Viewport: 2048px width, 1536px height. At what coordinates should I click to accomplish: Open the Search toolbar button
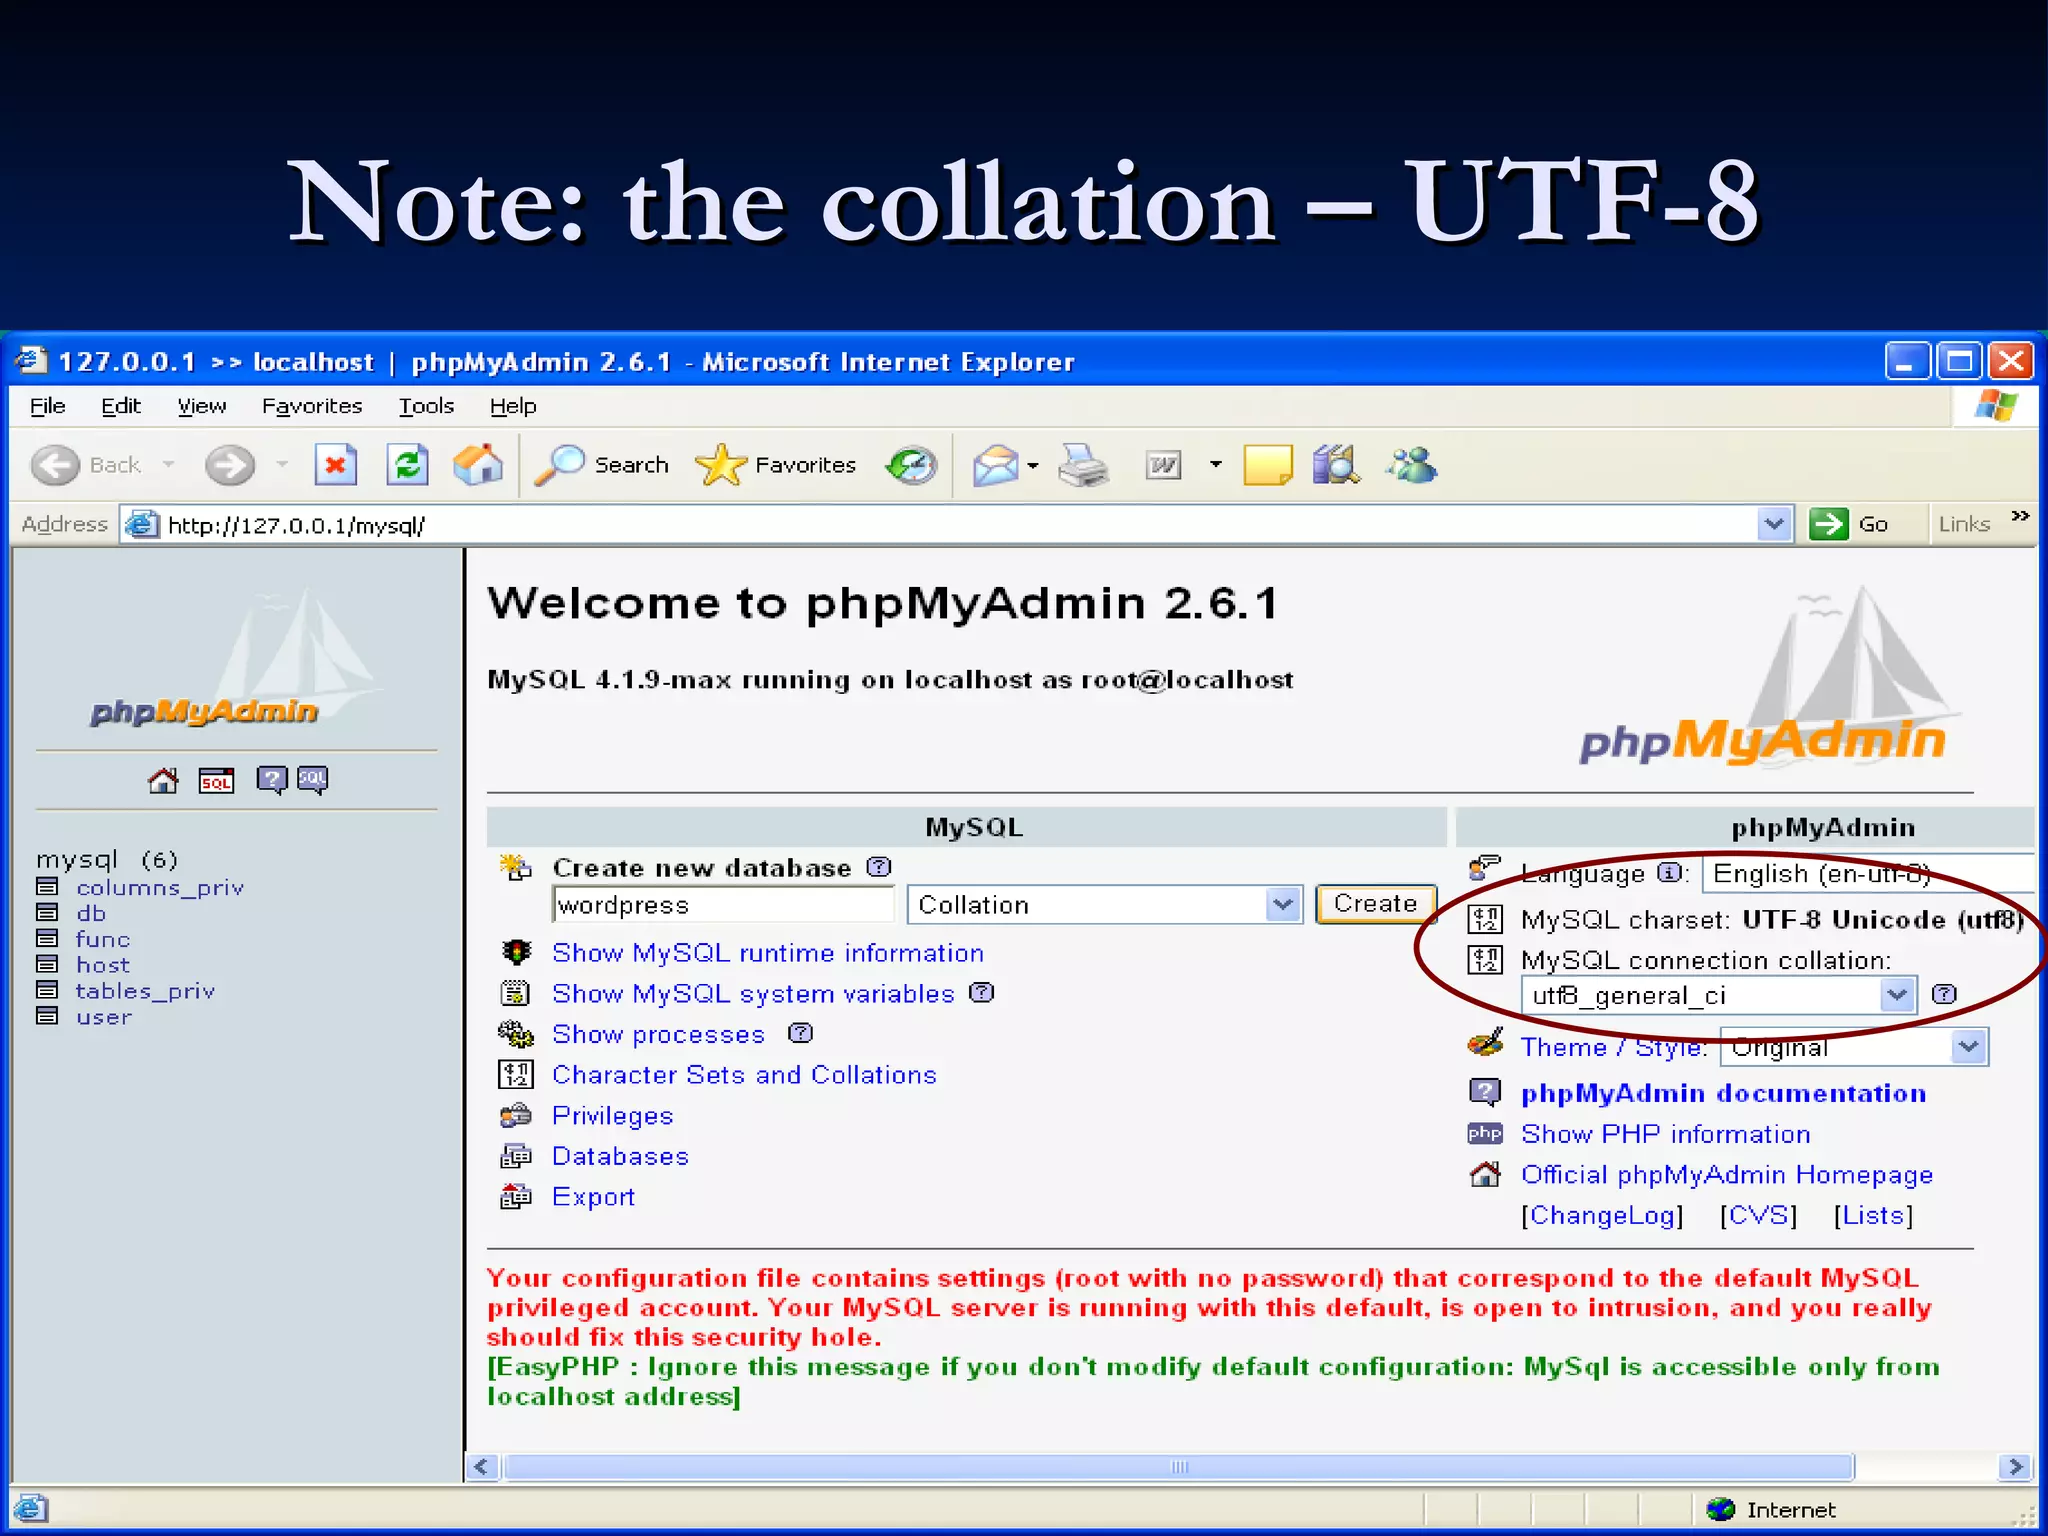coord(601,465)
